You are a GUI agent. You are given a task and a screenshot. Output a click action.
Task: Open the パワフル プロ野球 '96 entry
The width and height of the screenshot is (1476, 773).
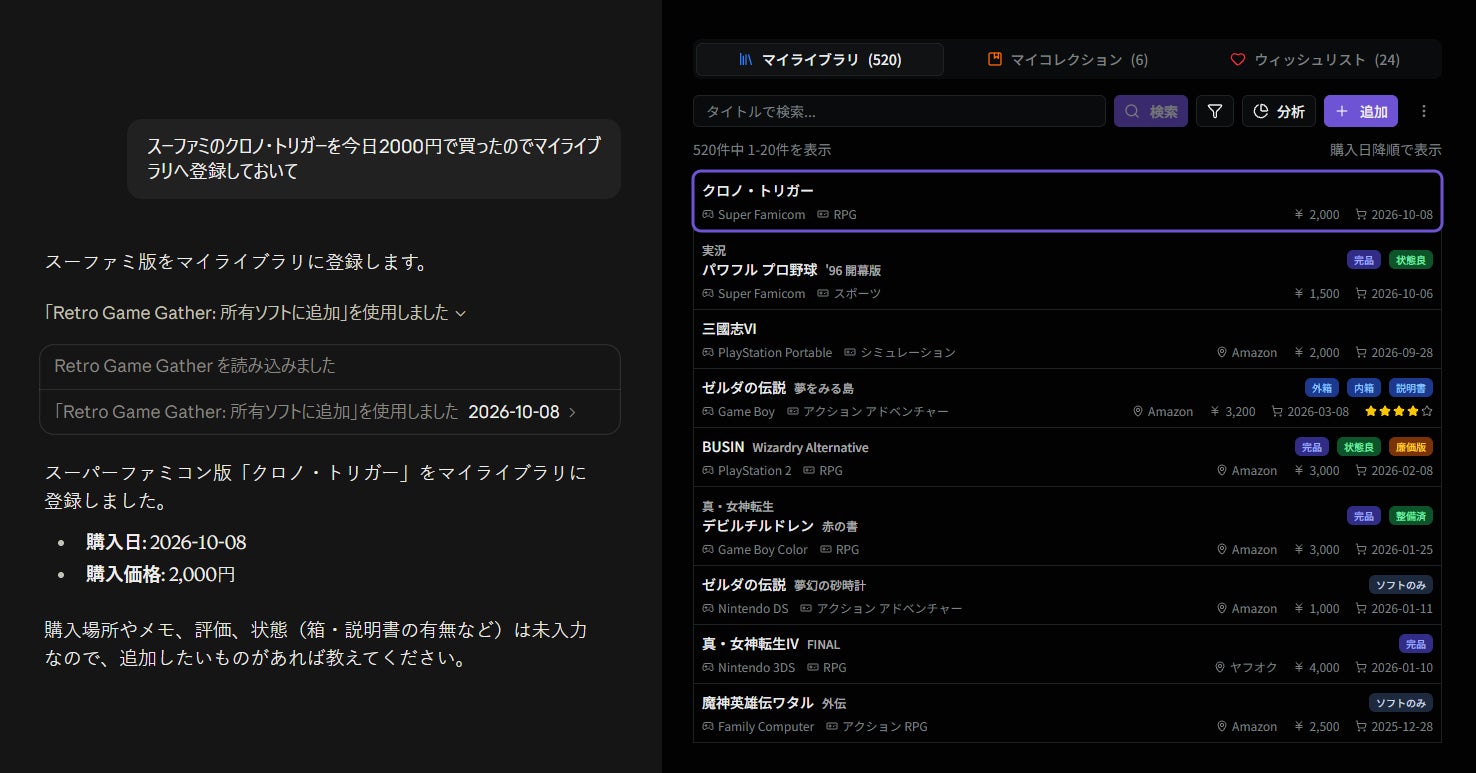(1067, 271)
